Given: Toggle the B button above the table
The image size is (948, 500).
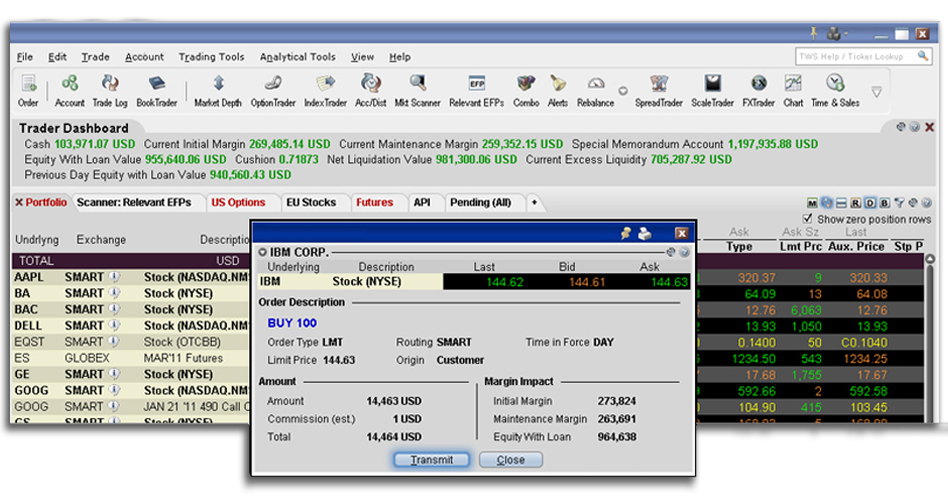Looking at the screenshot, I should pyautogui.click(x=884, y=203).
